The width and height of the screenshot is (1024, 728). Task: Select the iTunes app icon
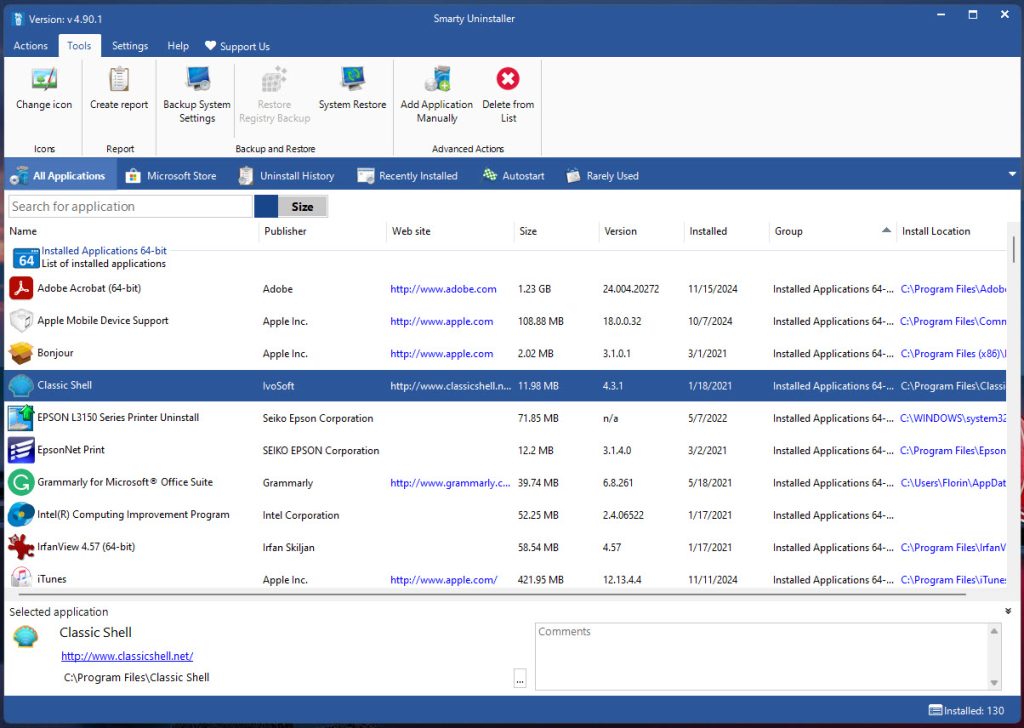[21, 577]
